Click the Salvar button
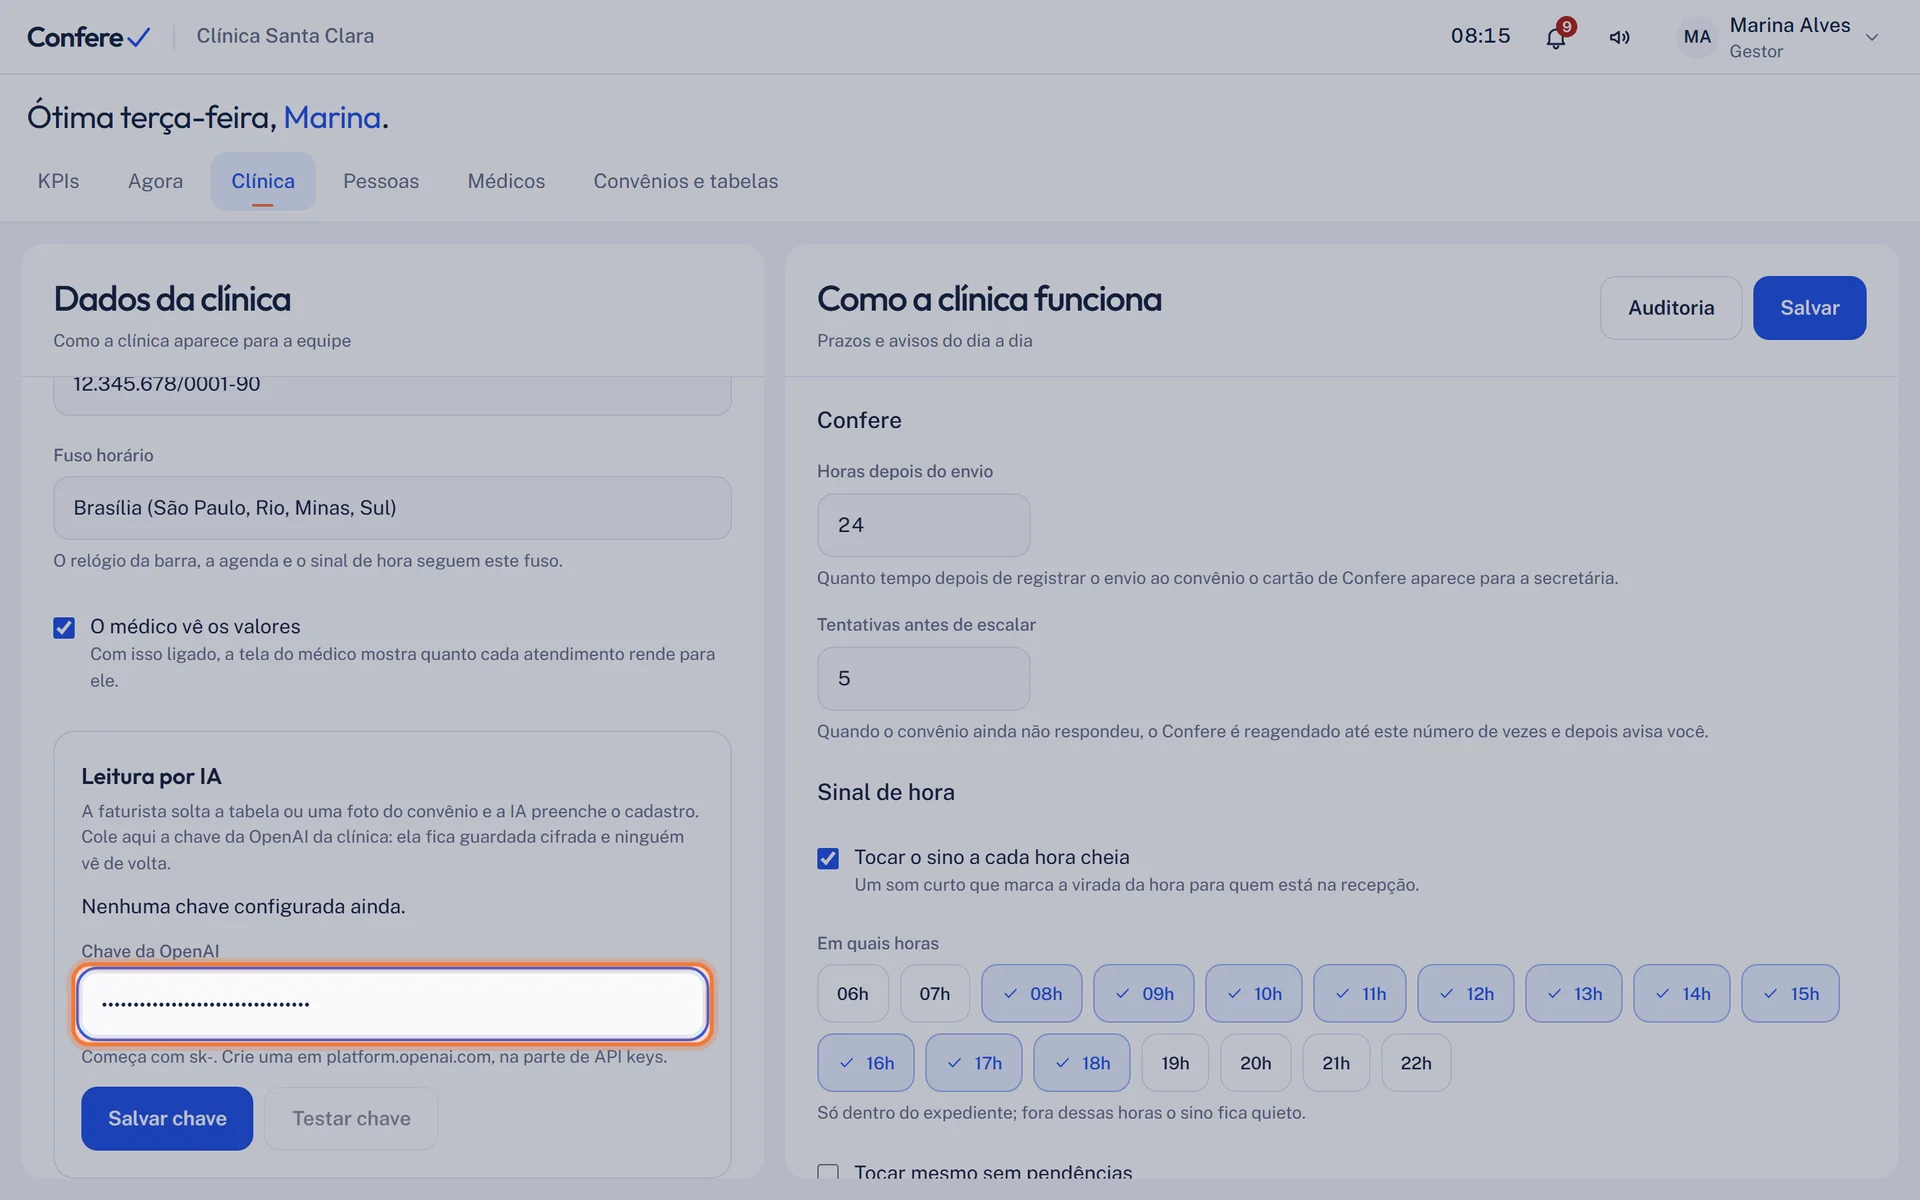Screen dimensions: 1920x1200 1809,308
